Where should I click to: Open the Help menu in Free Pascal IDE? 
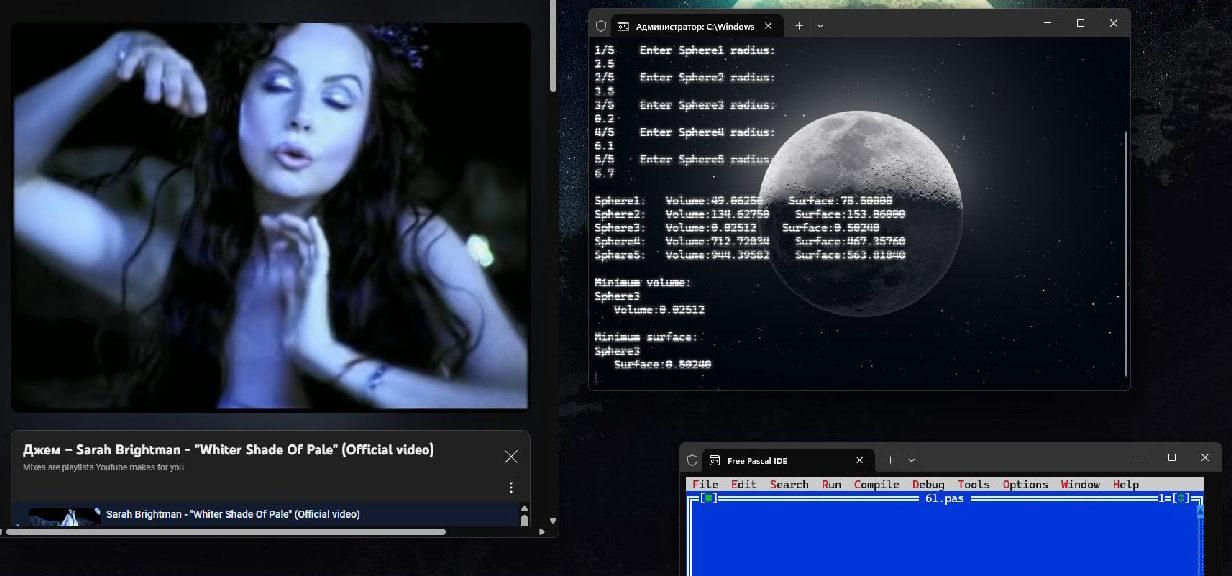click(x=1126, y=484)
